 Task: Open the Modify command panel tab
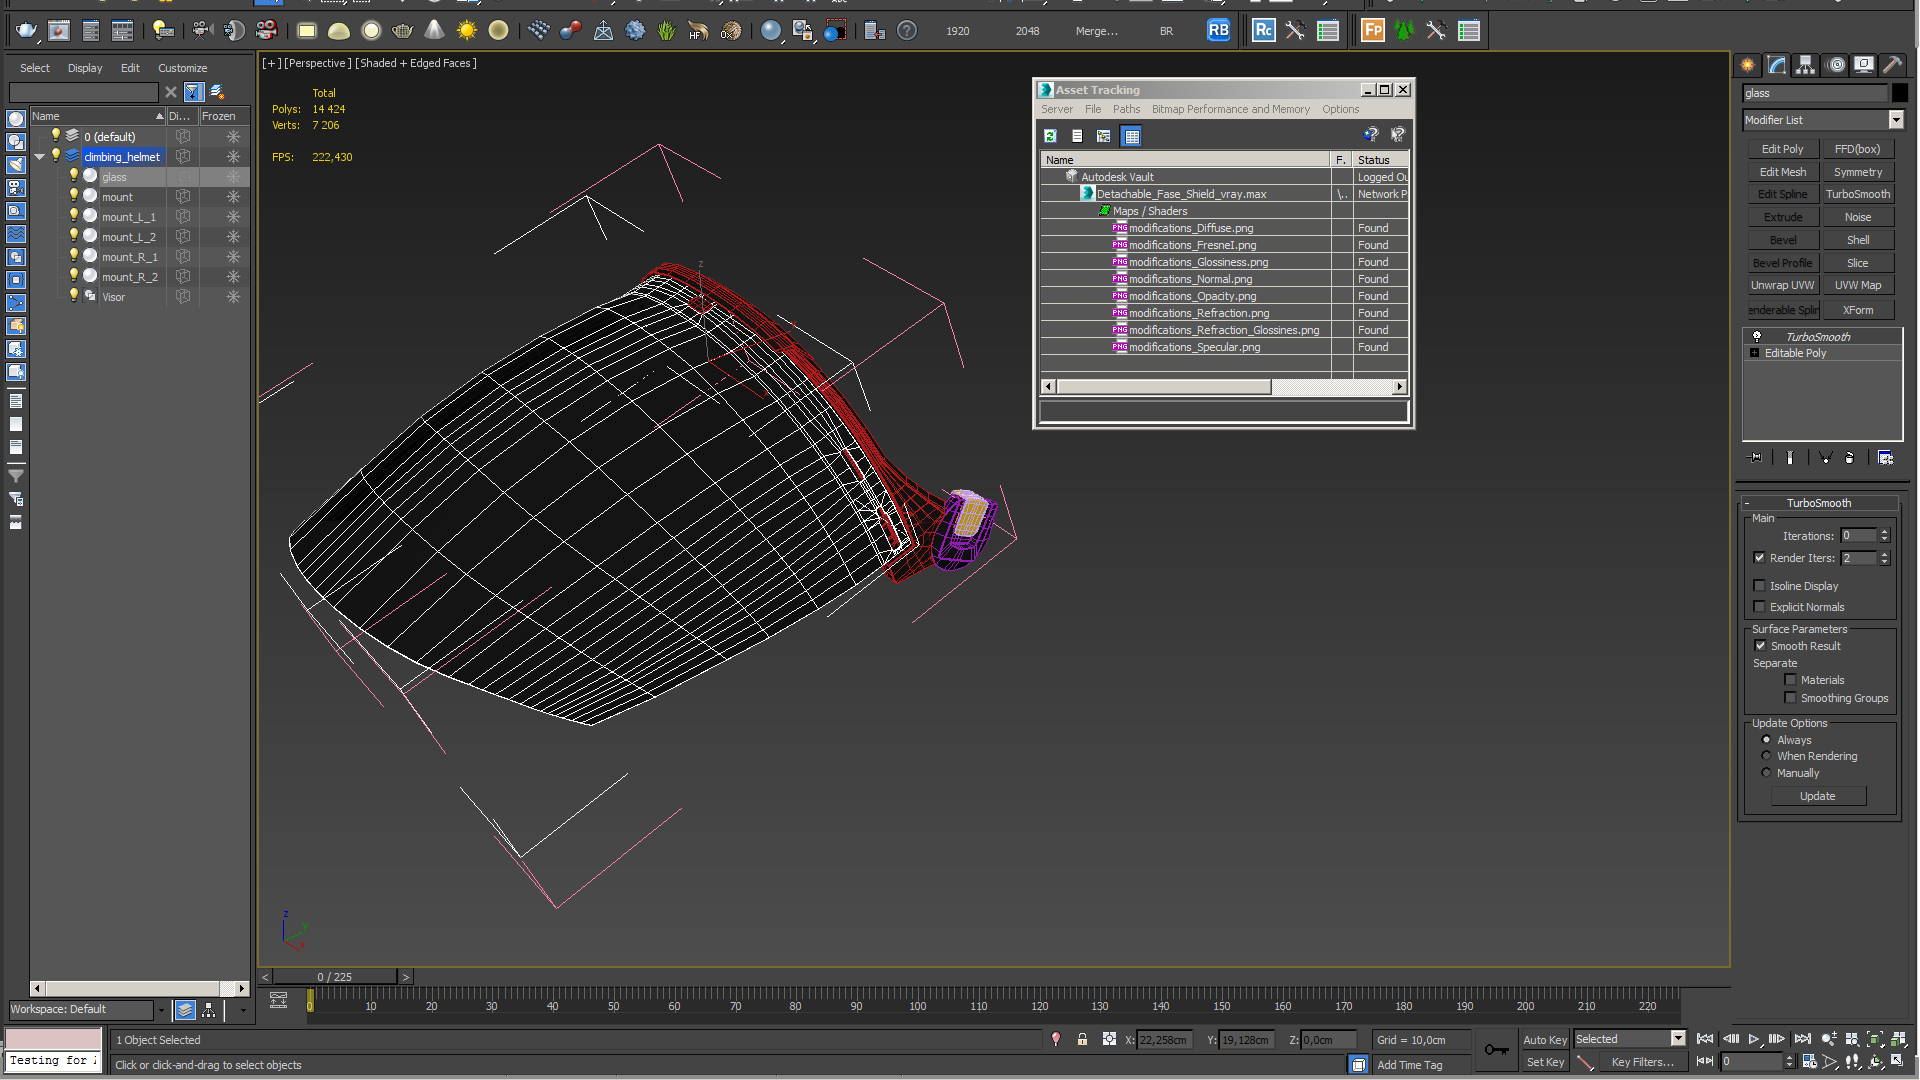(1777, 65)
